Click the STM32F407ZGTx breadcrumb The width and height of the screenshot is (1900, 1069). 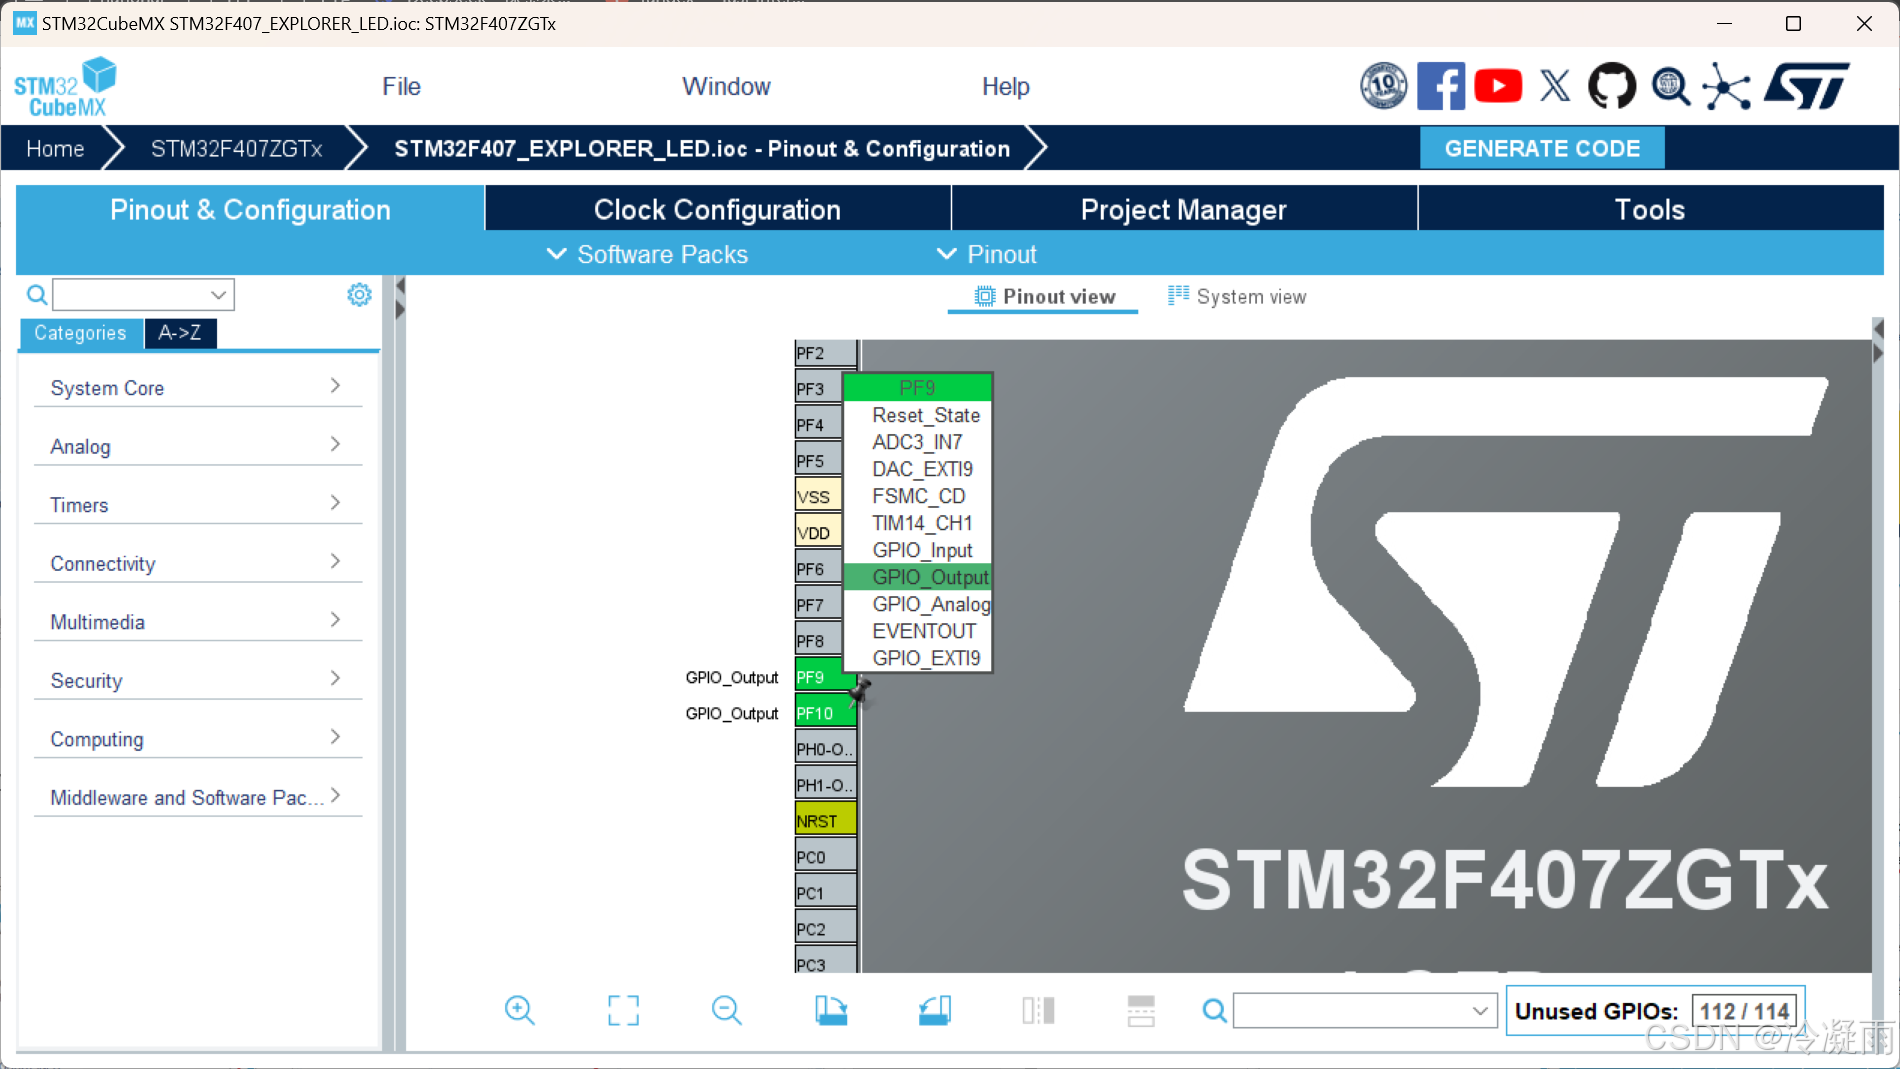236,148
